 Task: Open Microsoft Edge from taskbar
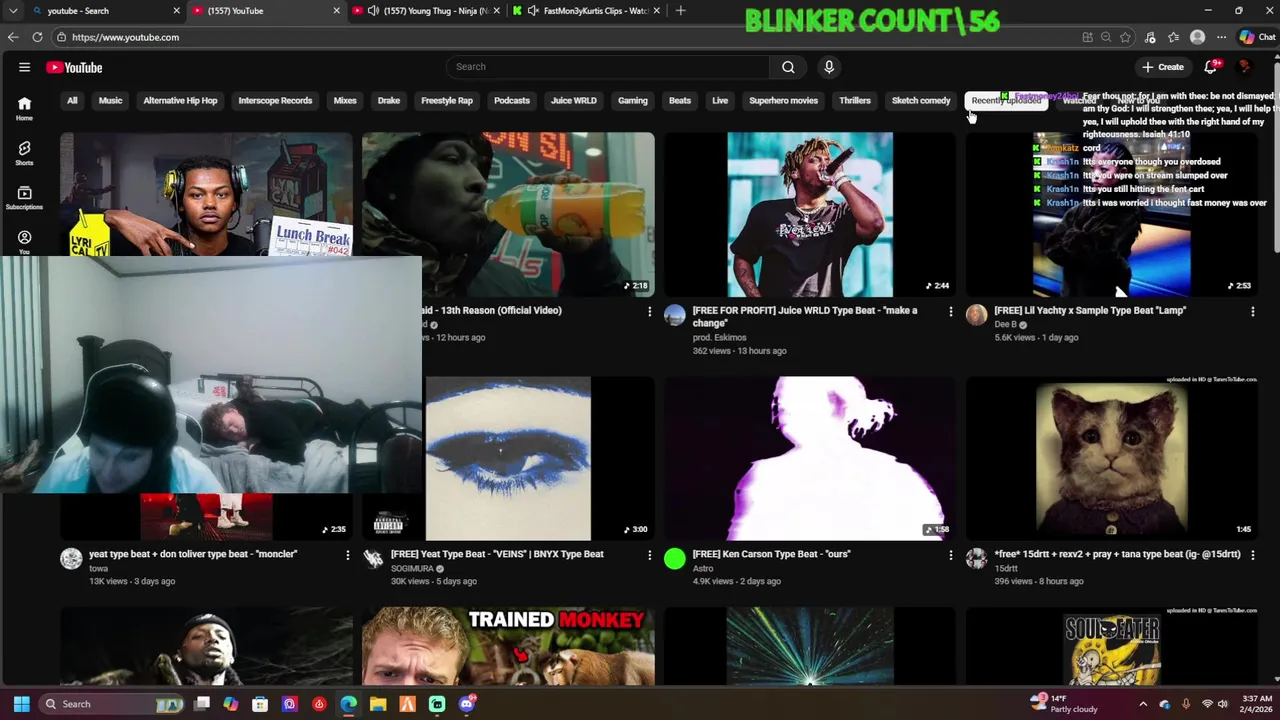pos(348,704)
